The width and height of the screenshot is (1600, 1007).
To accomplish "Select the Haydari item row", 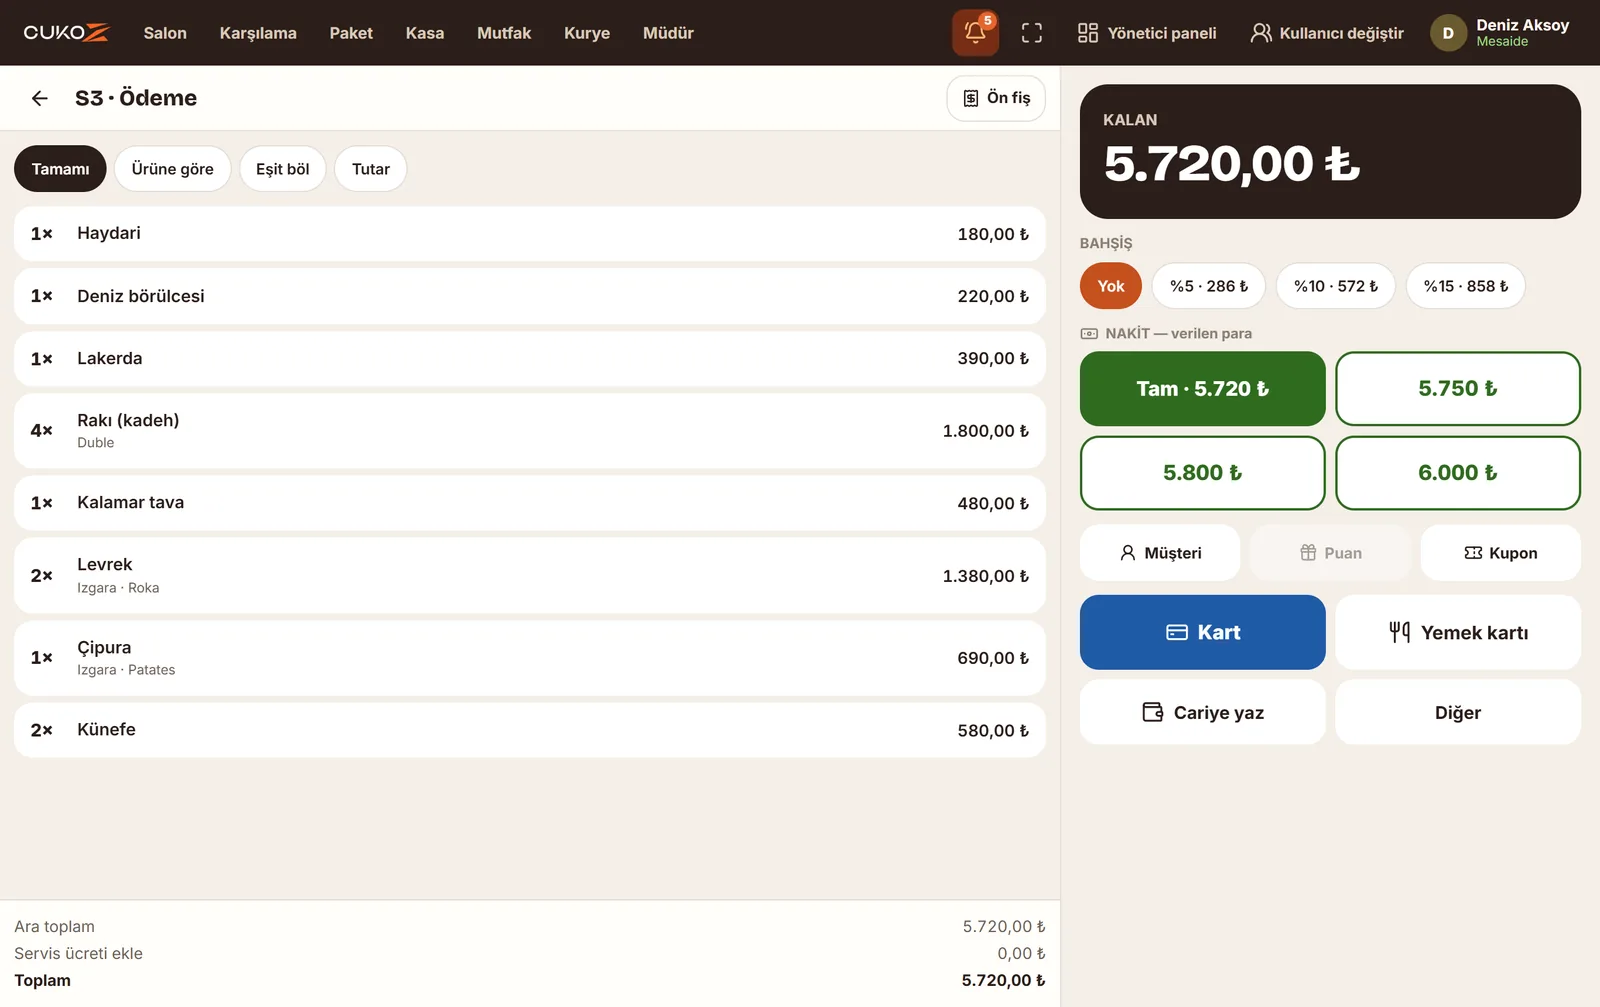I will [x=530, y=234].
